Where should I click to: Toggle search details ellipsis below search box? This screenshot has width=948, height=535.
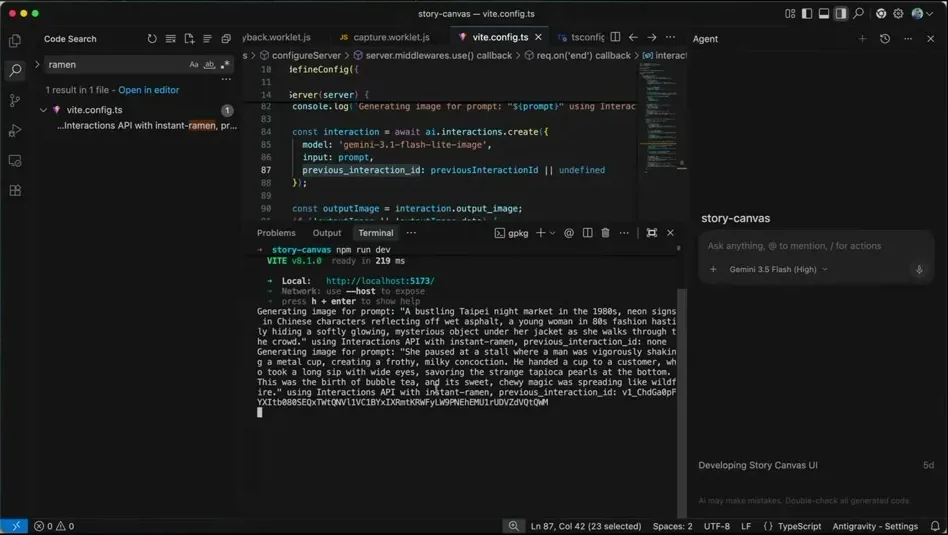[226, 79]
